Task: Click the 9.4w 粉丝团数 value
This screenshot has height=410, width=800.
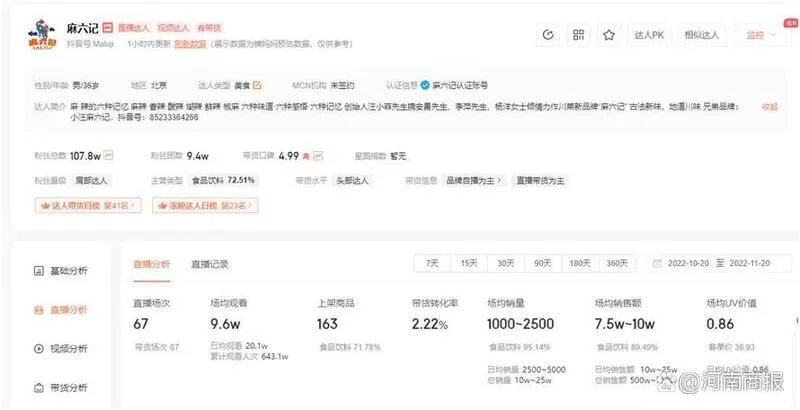Action: click(197, 156)
